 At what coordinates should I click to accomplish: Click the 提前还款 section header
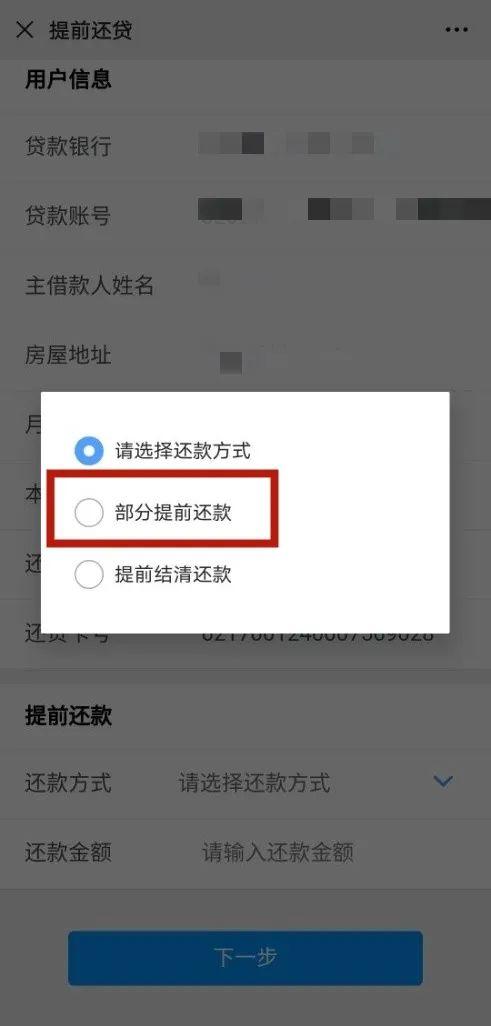pos(68,715)
